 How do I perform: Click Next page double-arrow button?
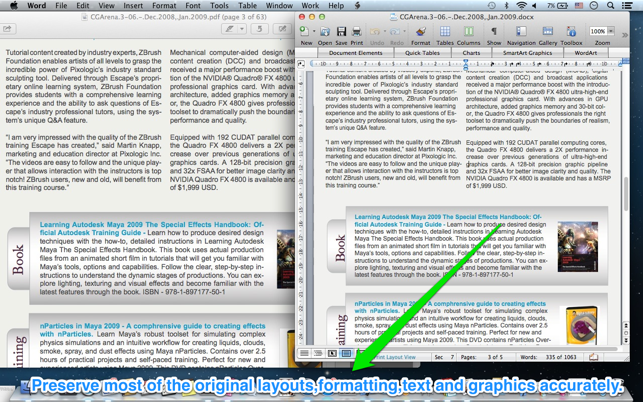coord(626,340)
